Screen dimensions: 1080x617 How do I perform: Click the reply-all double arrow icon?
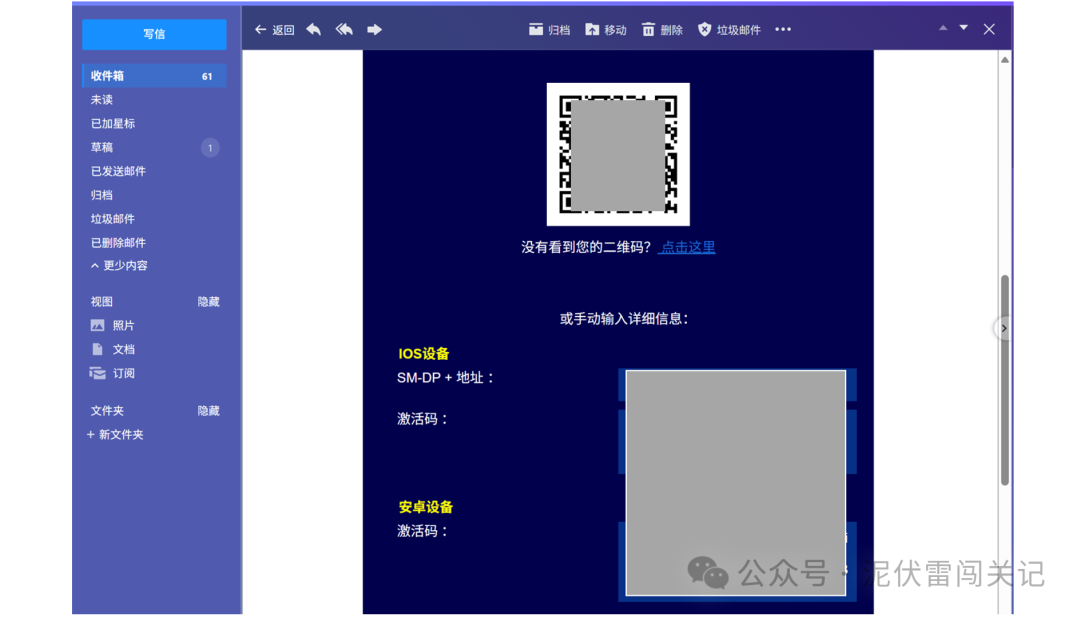[344, 29]
